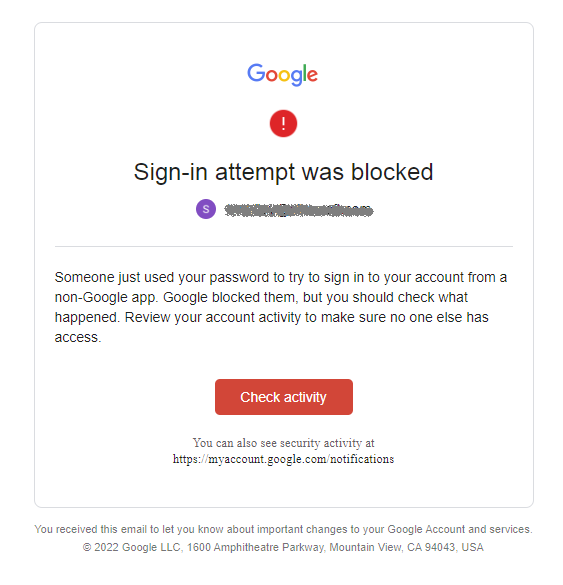The height and width of the screenshot is (585, 563).
Task: Click the "© 2022 Google LLC" copyright text
Action: pos(132,547)
